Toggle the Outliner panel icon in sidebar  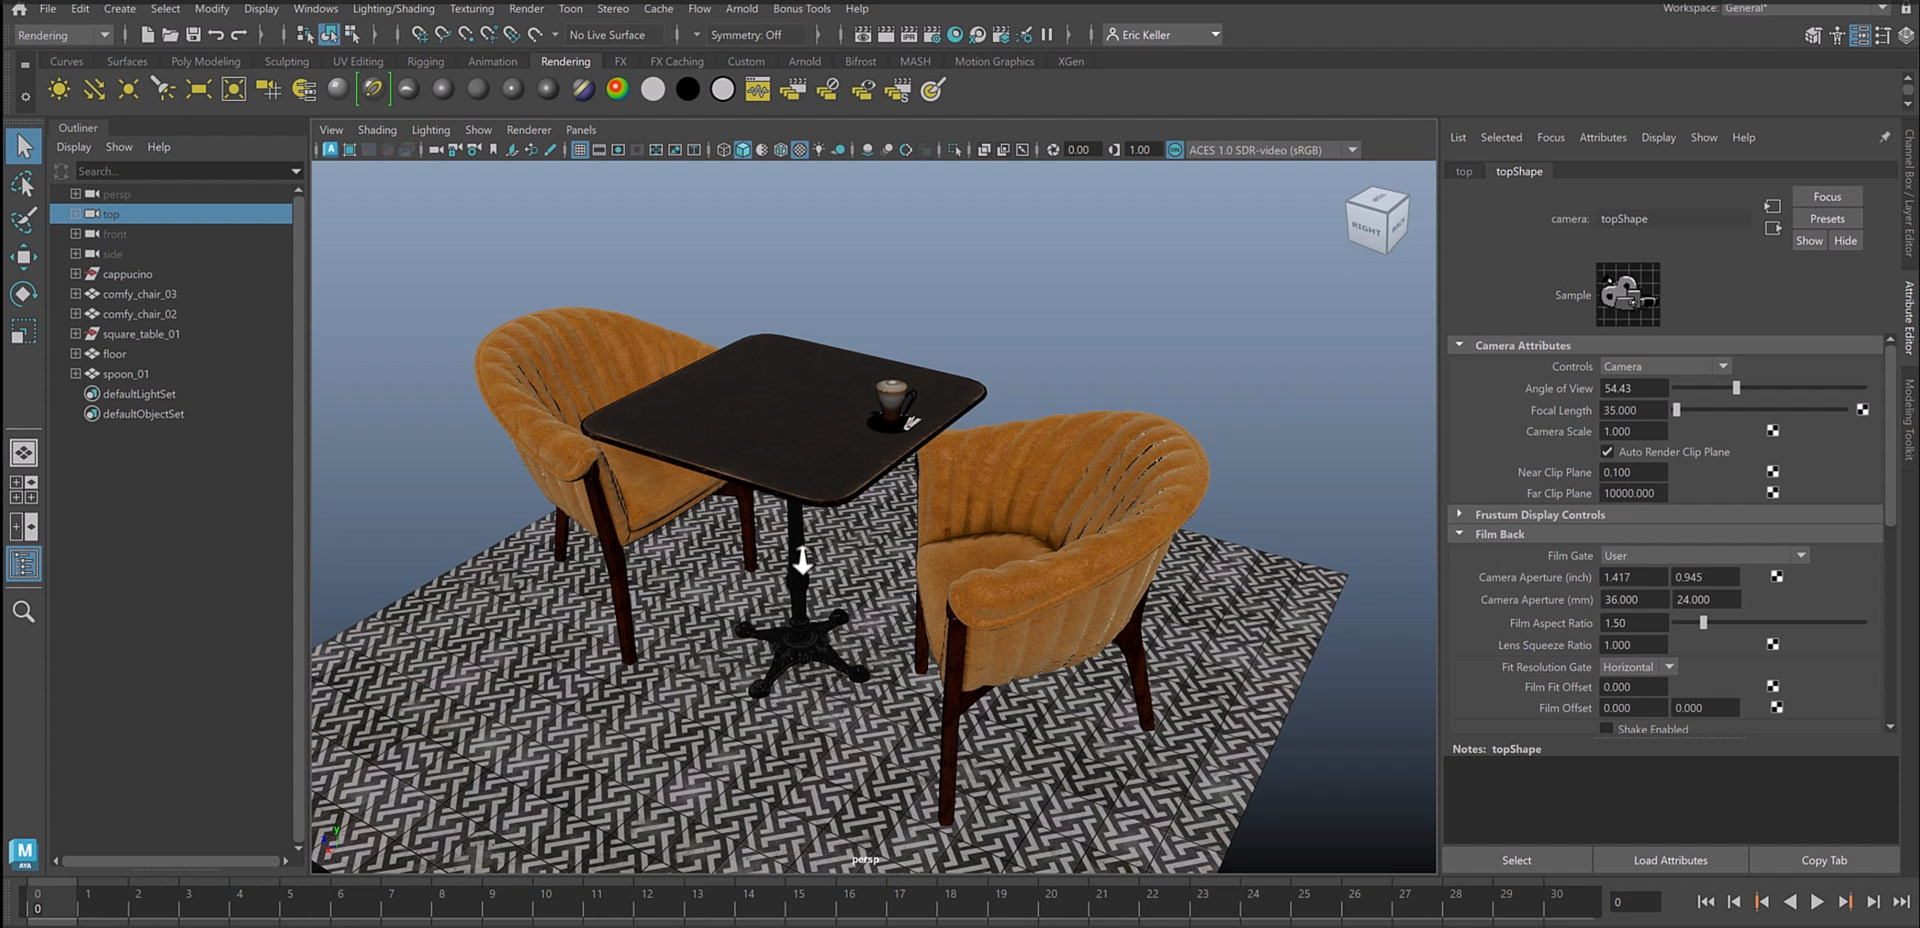[x=23, y=564]
